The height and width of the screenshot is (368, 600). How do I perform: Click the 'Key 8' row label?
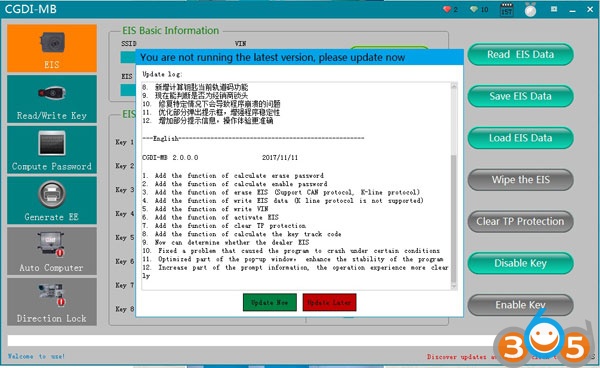pos(125,309)
